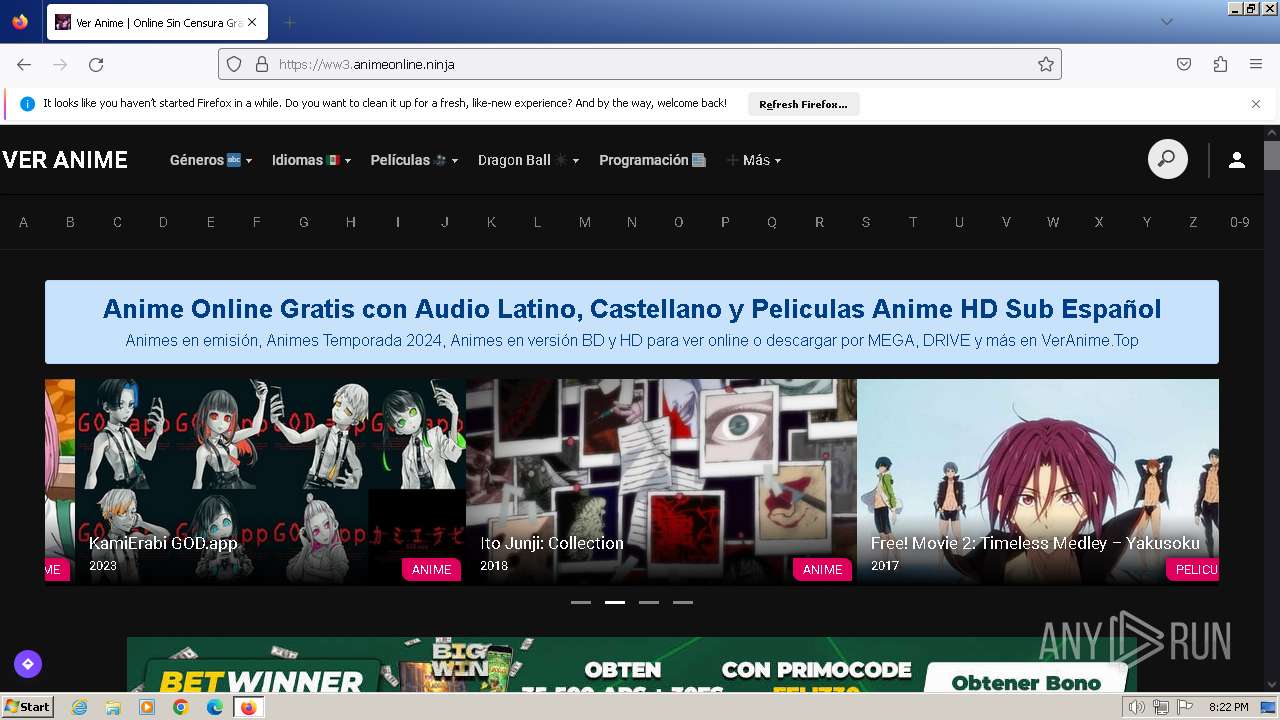Click the Anime Online Gratis headline
The height and width of the screenshot is (720, 1280).
(x=632, y=308)
